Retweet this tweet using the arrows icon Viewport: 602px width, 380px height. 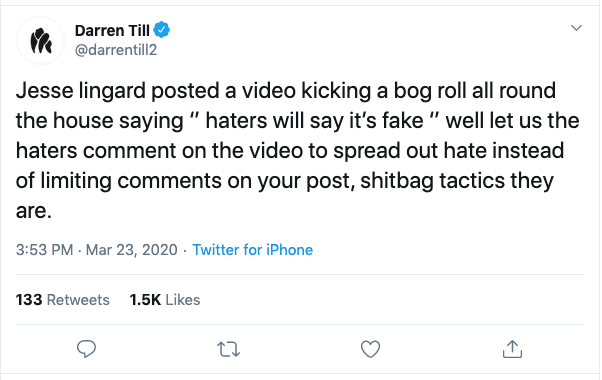point(228,350)
